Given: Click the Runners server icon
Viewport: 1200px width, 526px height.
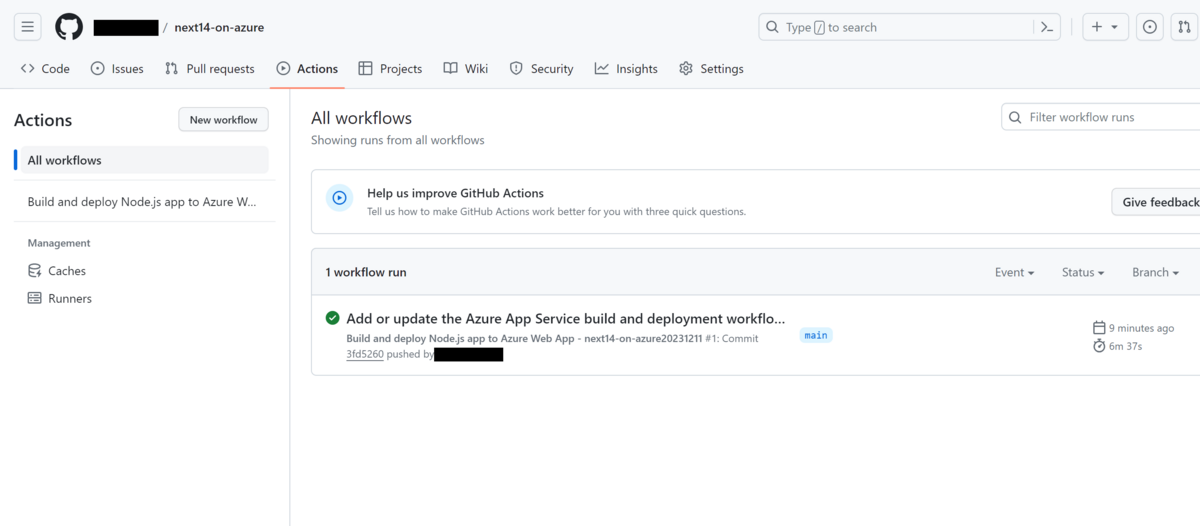Looking at the screenshot, I should click(34, 298).
